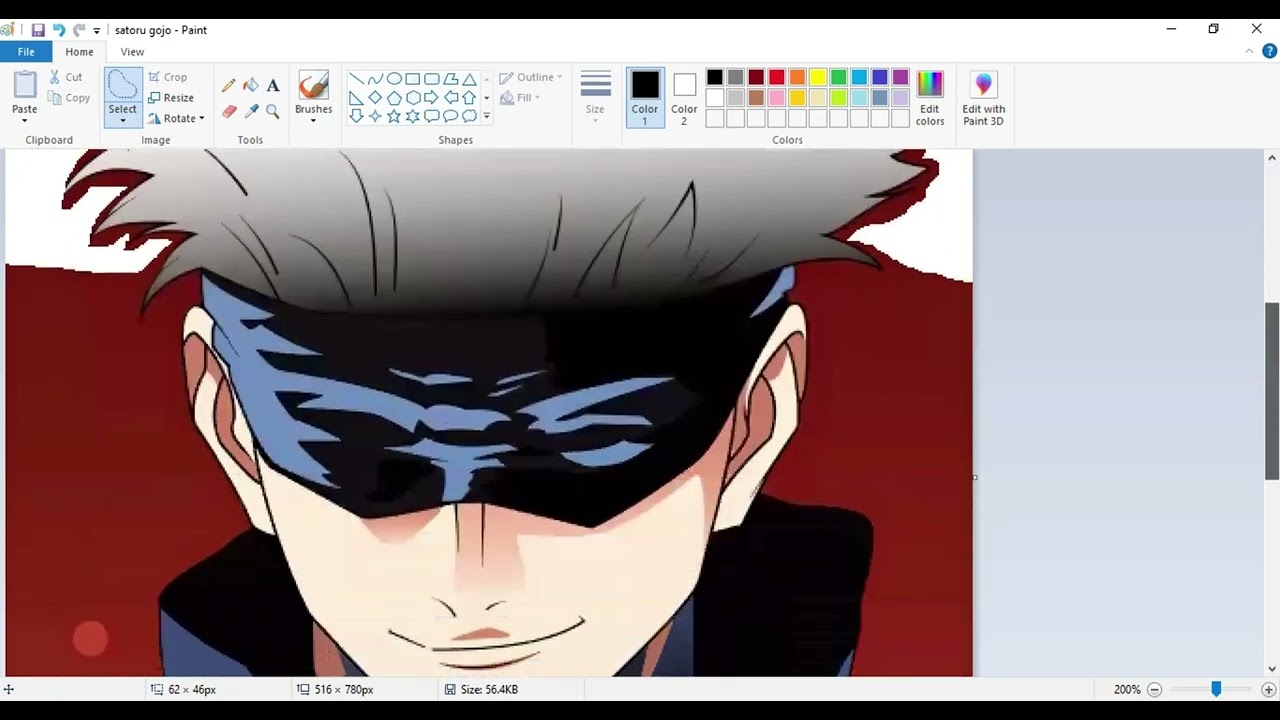Screen dimensions: 1280x720
Task: Select the Diamond shape
Action: (x=375, y=98)
